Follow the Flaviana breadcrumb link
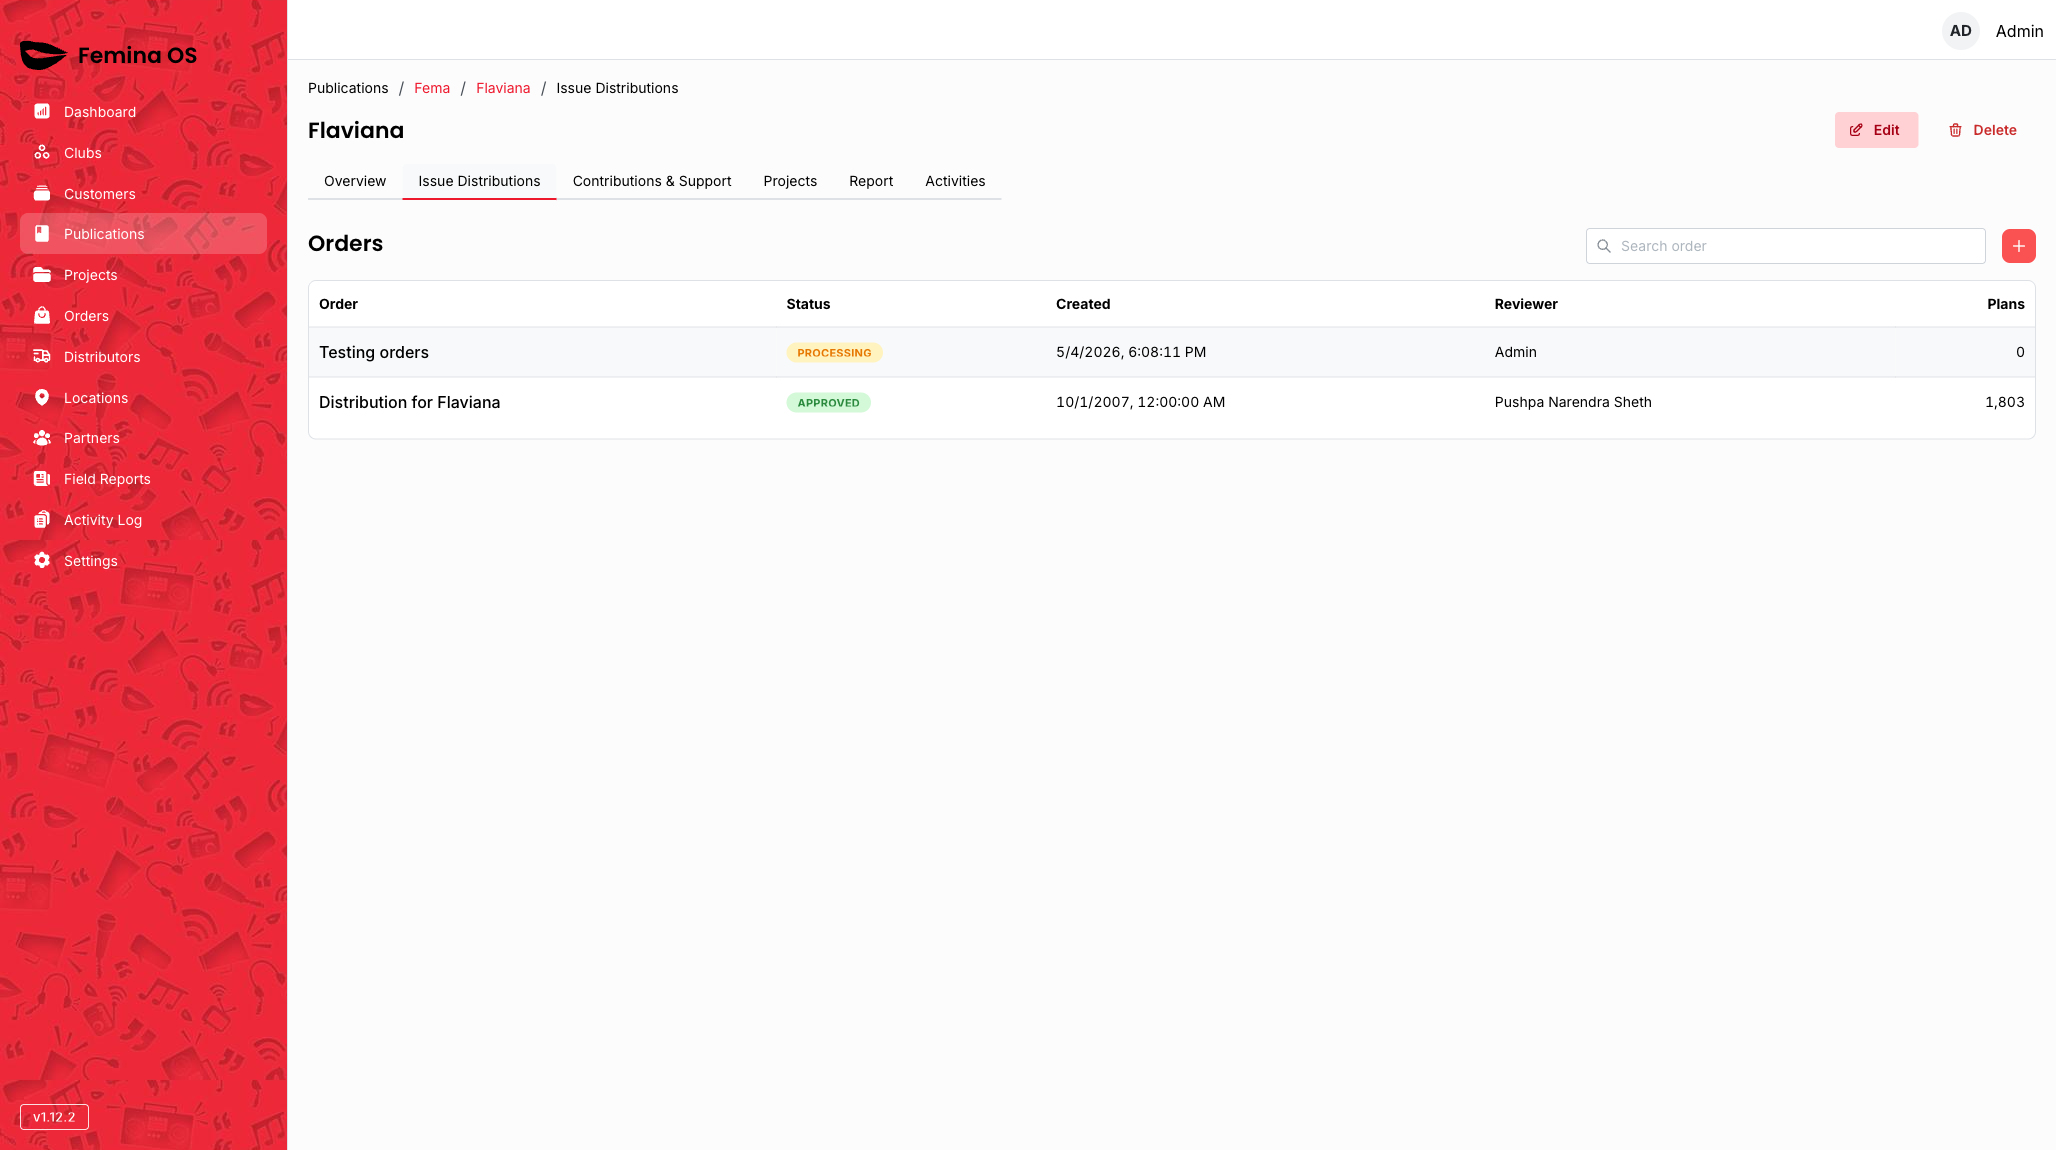This screenshot has width=2056, height=1150. coord(503,88)
